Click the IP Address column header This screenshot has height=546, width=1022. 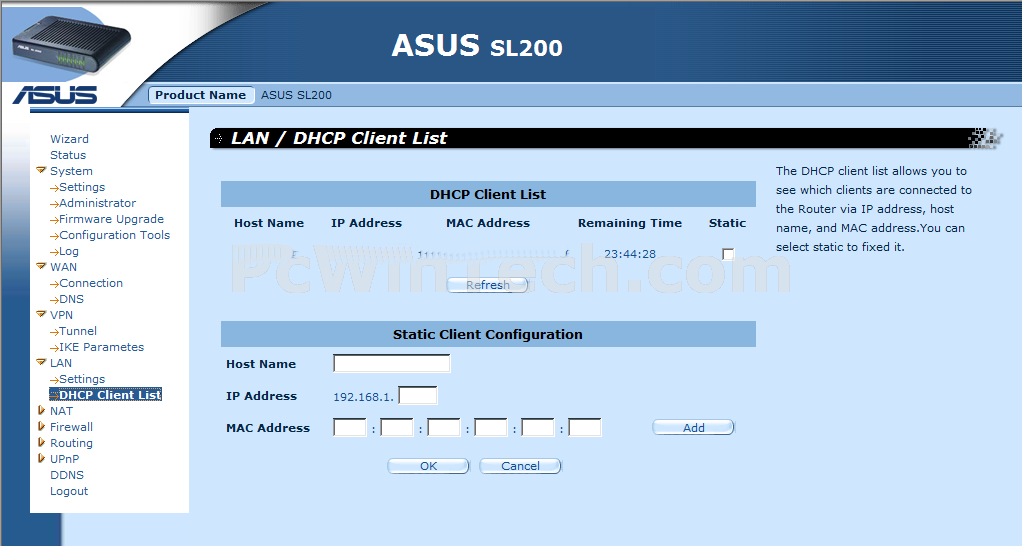pos(366,223)
